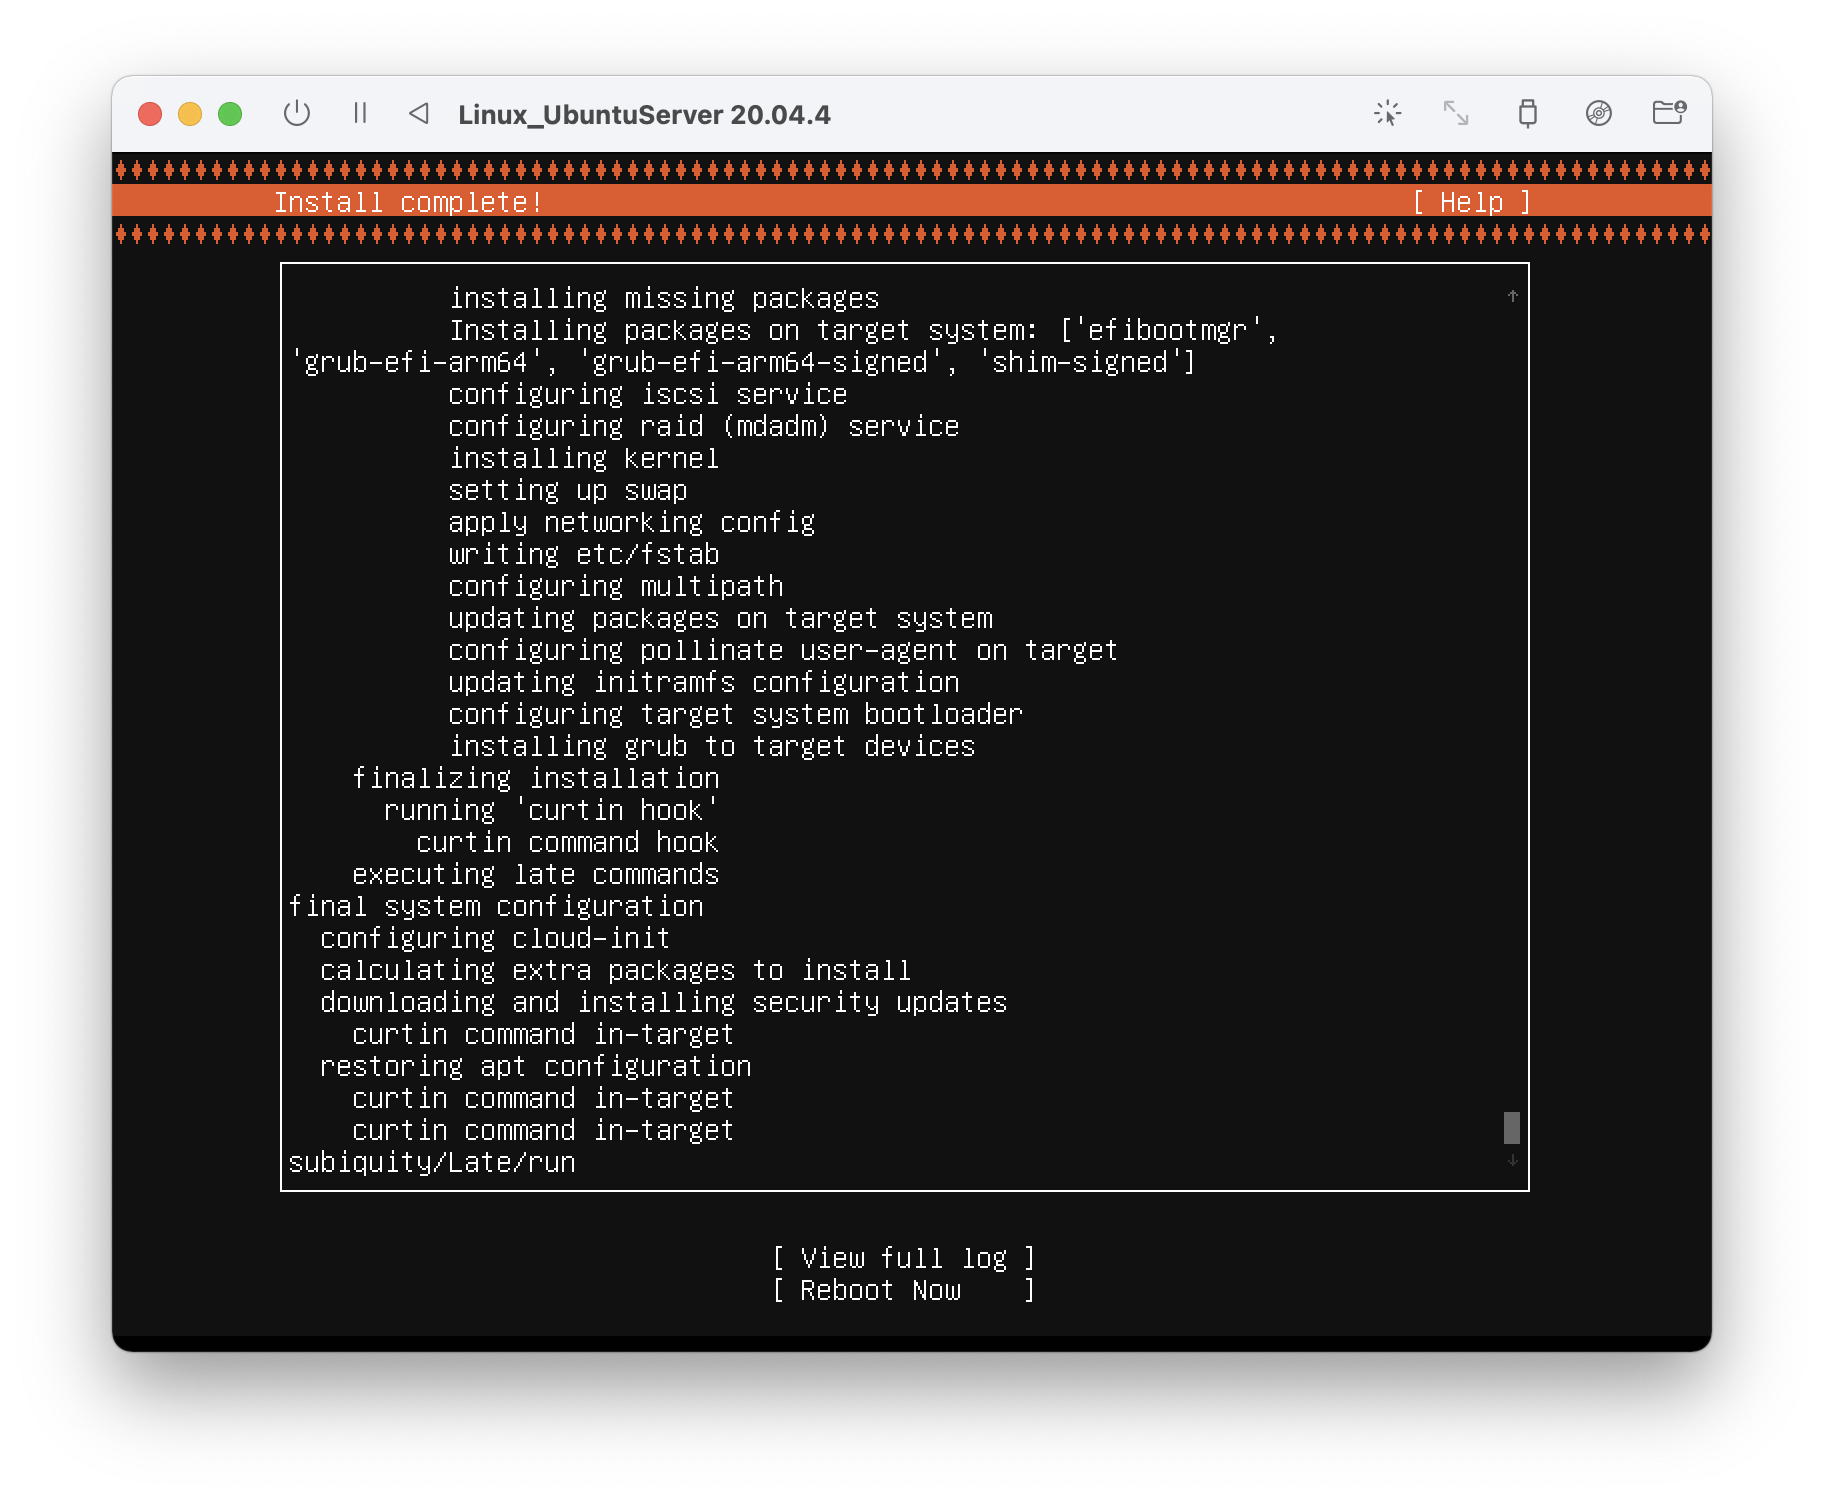Minimize the VM window with yellow button
This screenshot has height=1500, width=1824.
point(190,114)
